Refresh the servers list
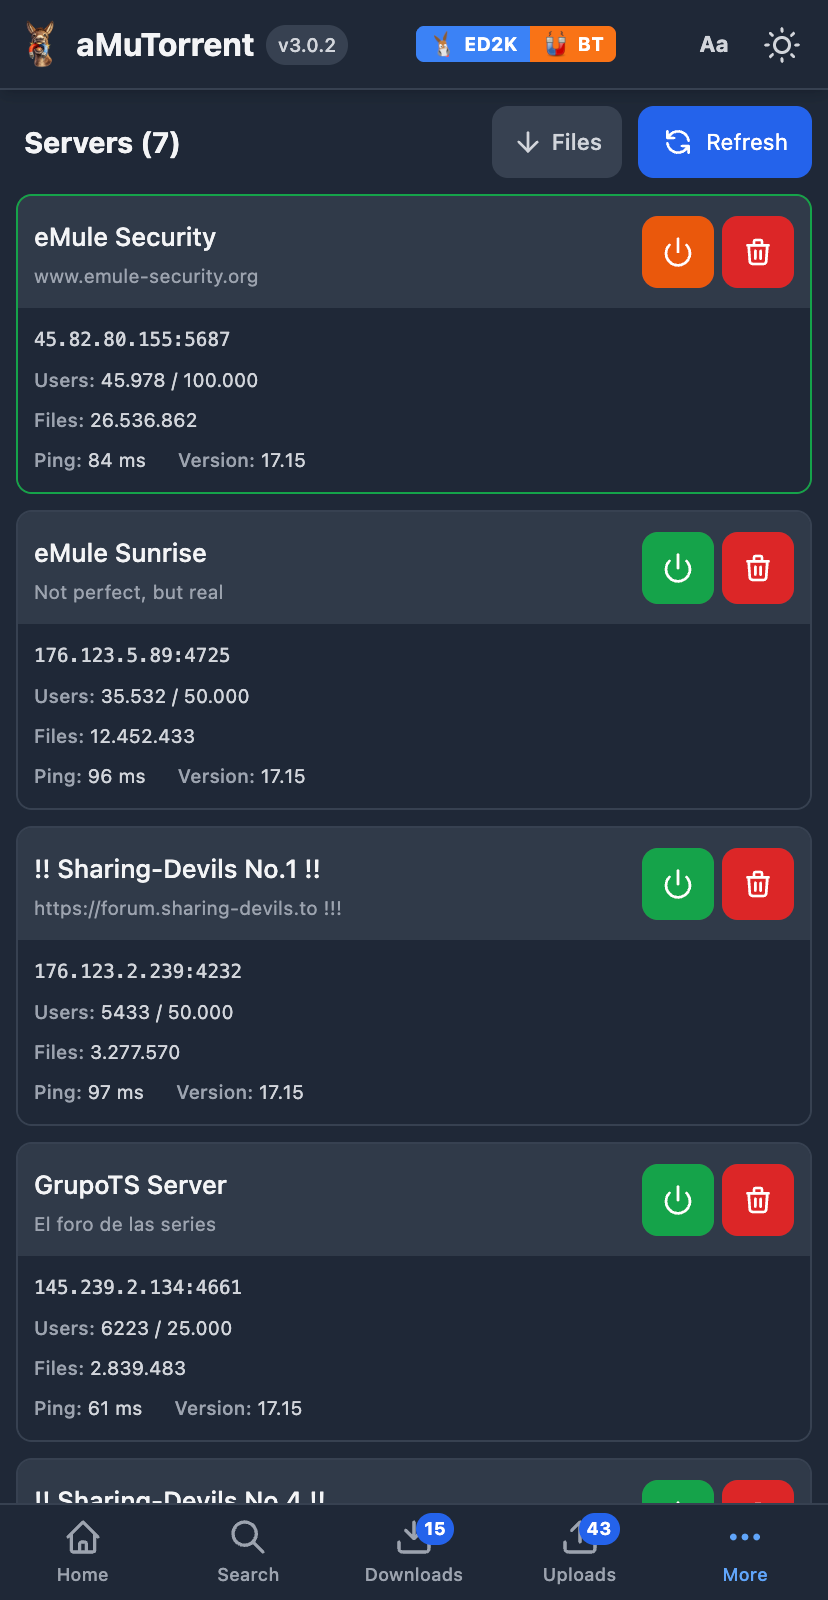This screenshot has width=828, height=1600. pos(724,142)
